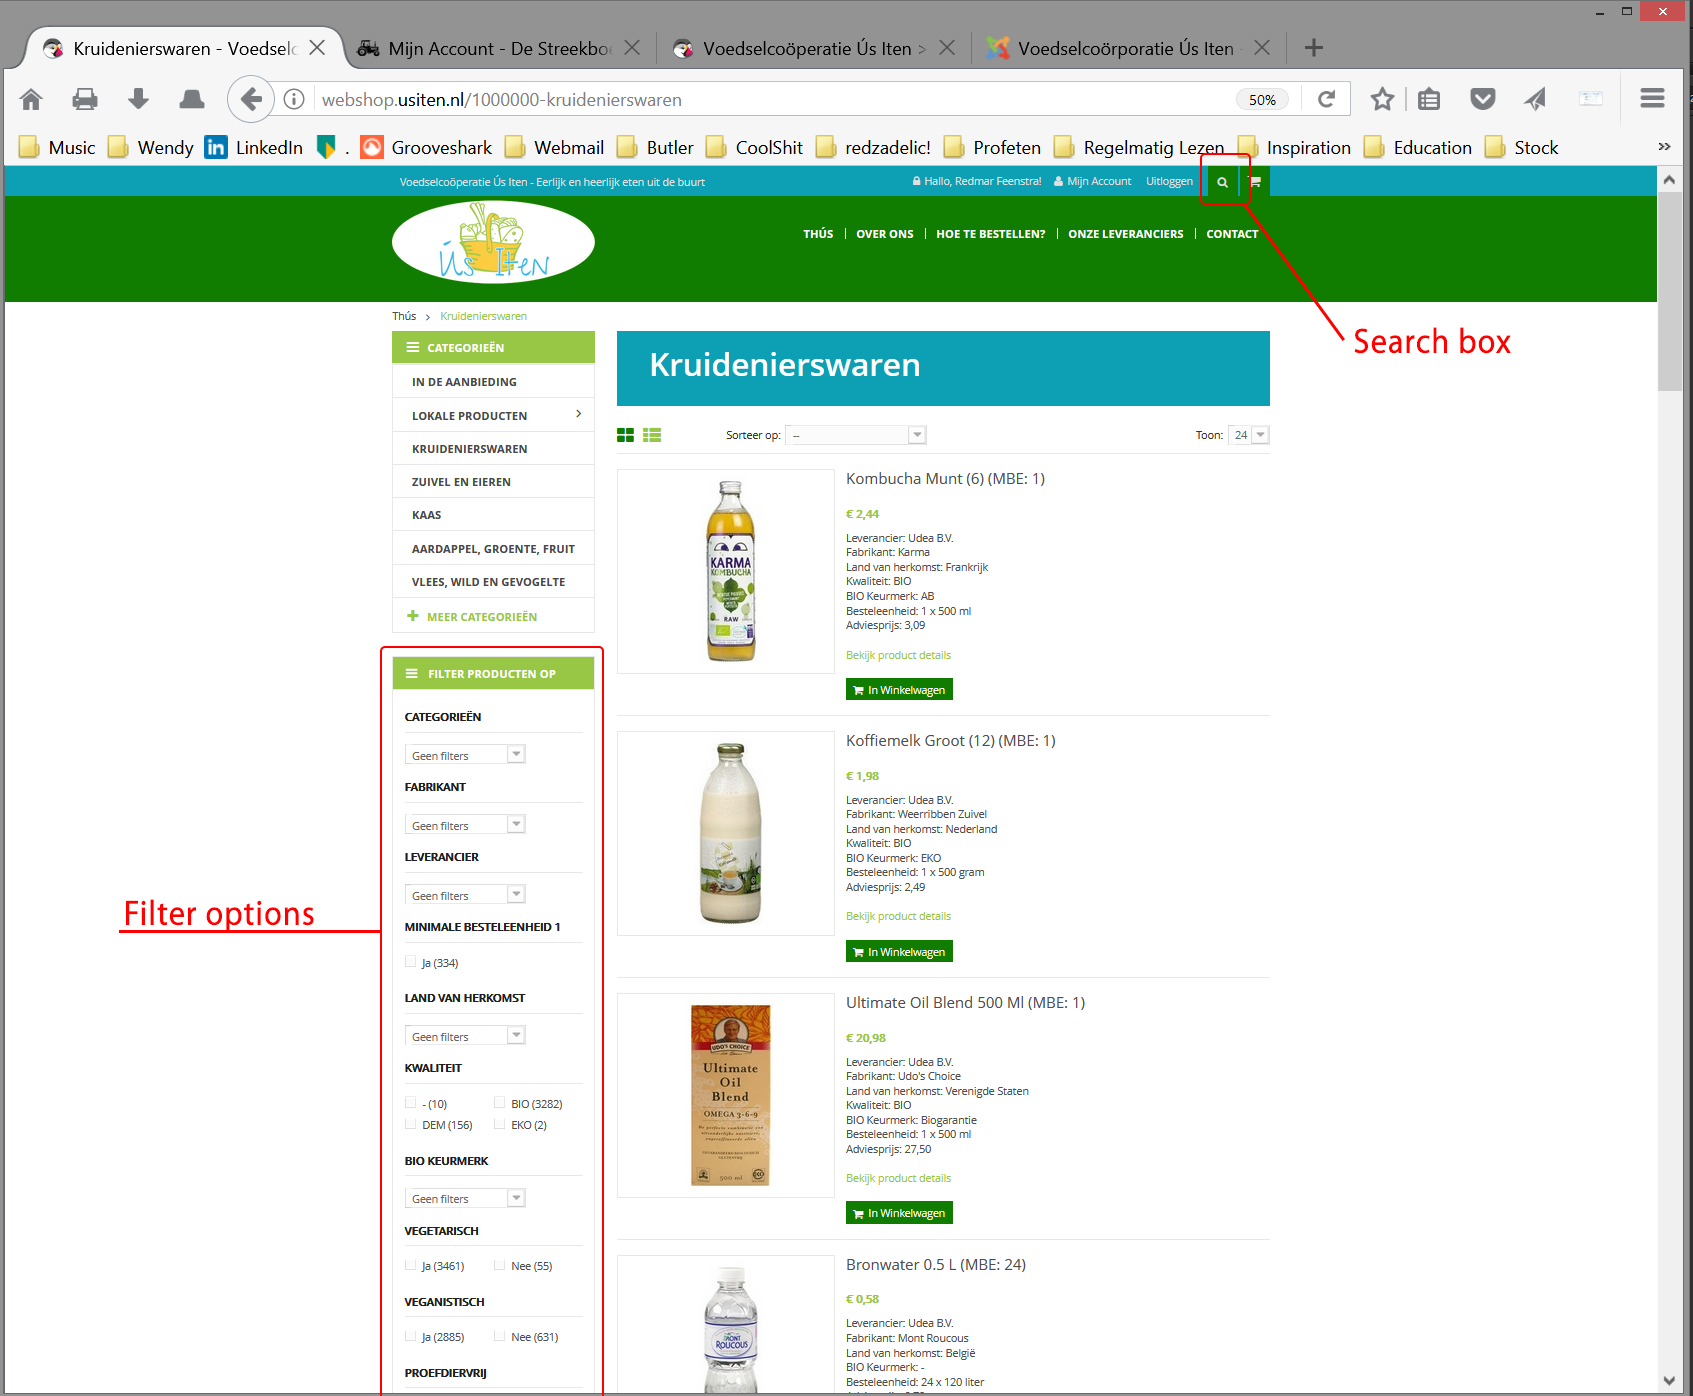Open the Bio Keurmerk filter dropdown

click(465, 1198)
